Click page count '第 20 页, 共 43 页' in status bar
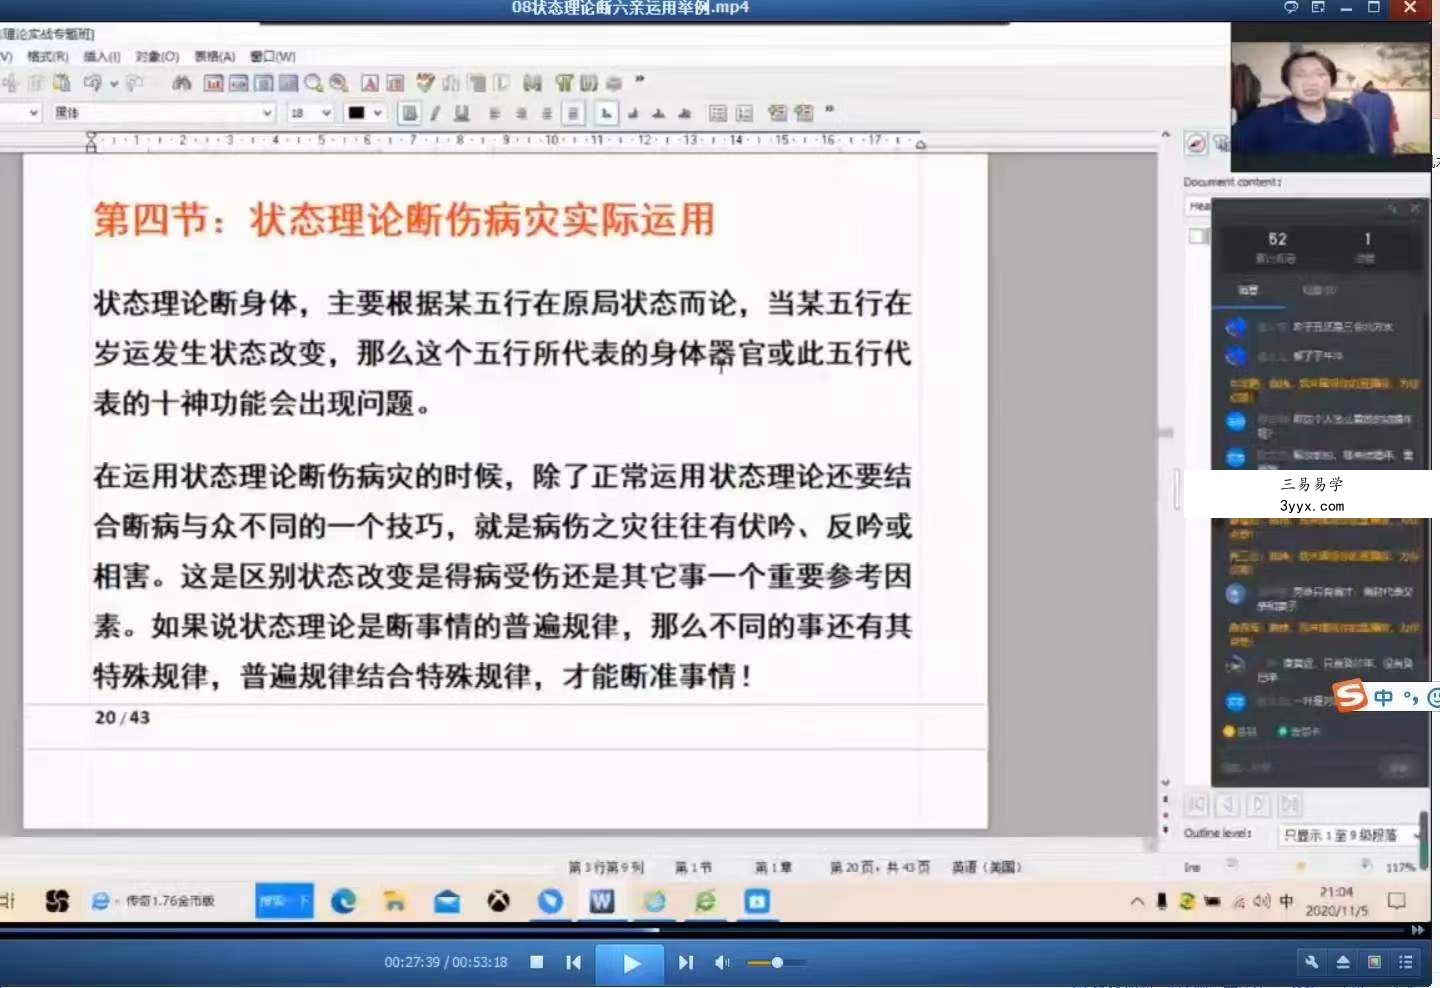Viewport: 1440px width, 988px height. click(879, 867)
